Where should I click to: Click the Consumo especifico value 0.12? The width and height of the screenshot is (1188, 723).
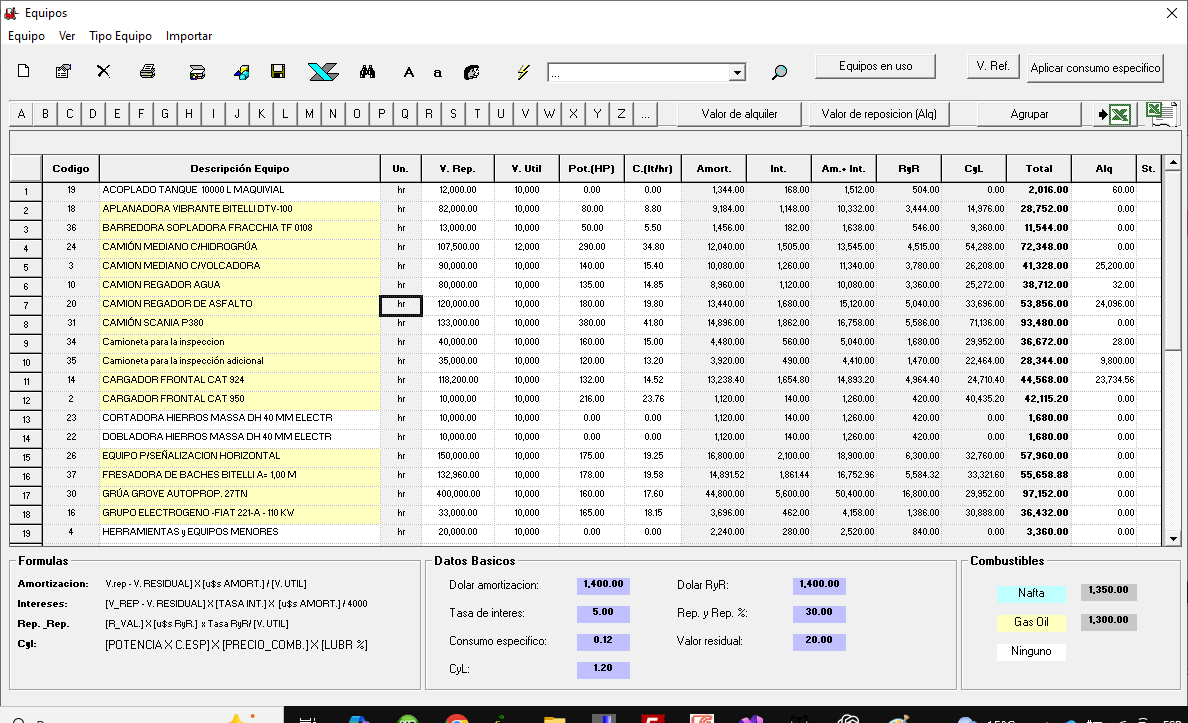point(603,640)
